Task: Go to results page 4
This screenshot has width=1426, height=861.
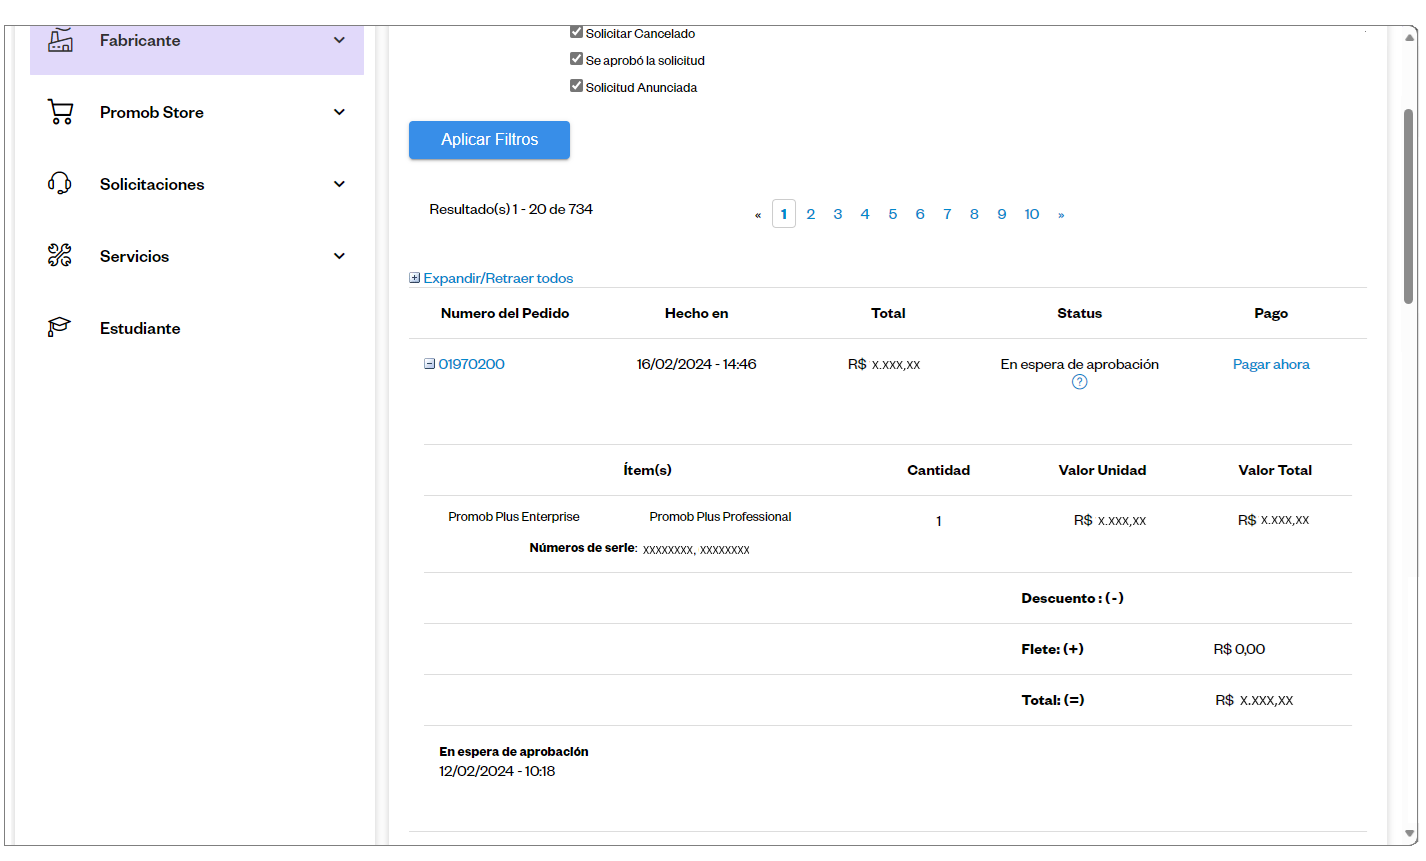Action: pos(865,214)
